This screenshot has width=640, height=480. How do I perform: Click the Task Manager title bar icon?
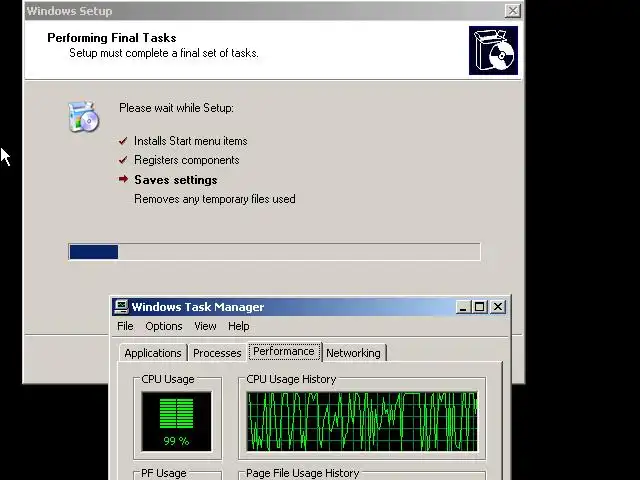tap(121, 307)
